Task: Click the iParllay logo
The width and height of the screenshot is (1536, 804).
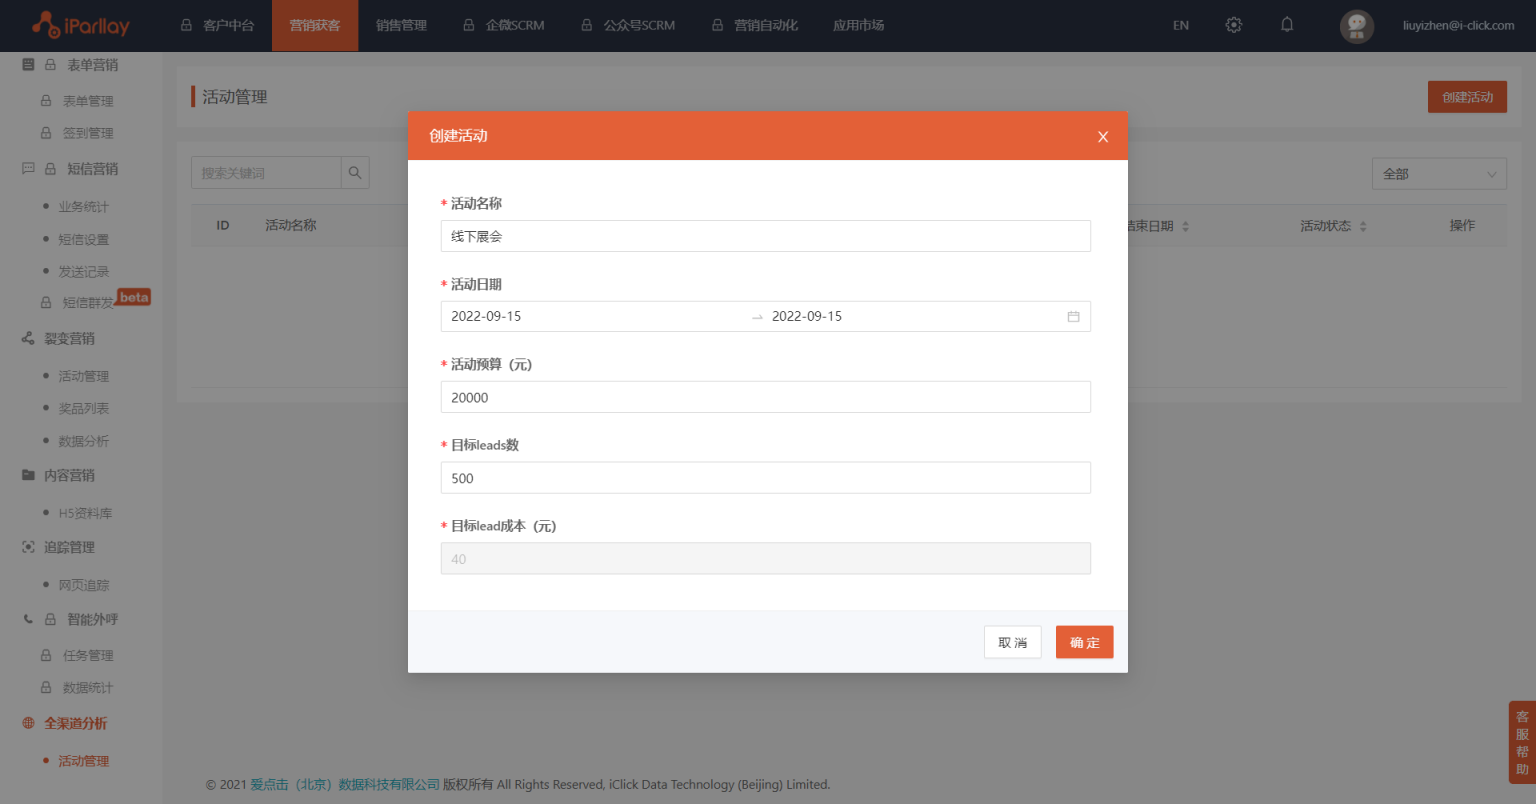Action: pyautogui.click(x=81, y=25)
